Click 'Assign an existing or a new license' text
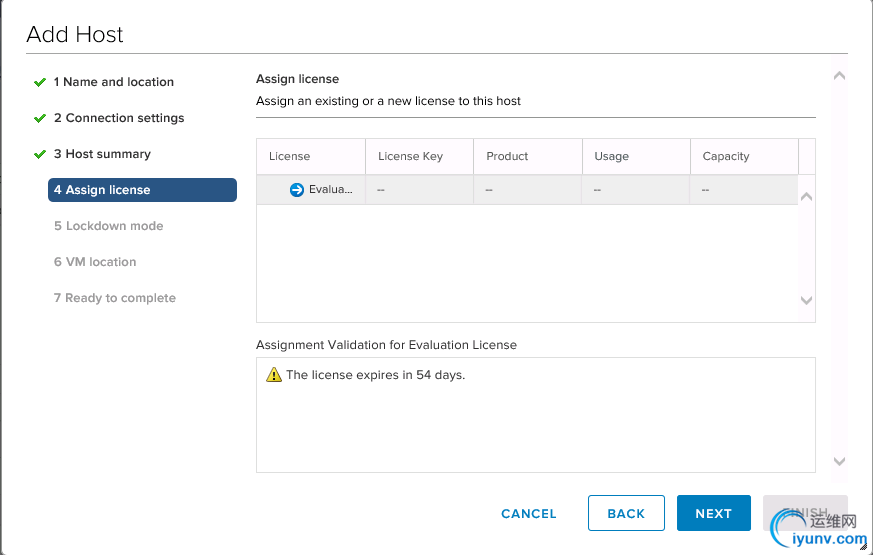This screenshot has height=555, width=873. [x=388, y=101]
